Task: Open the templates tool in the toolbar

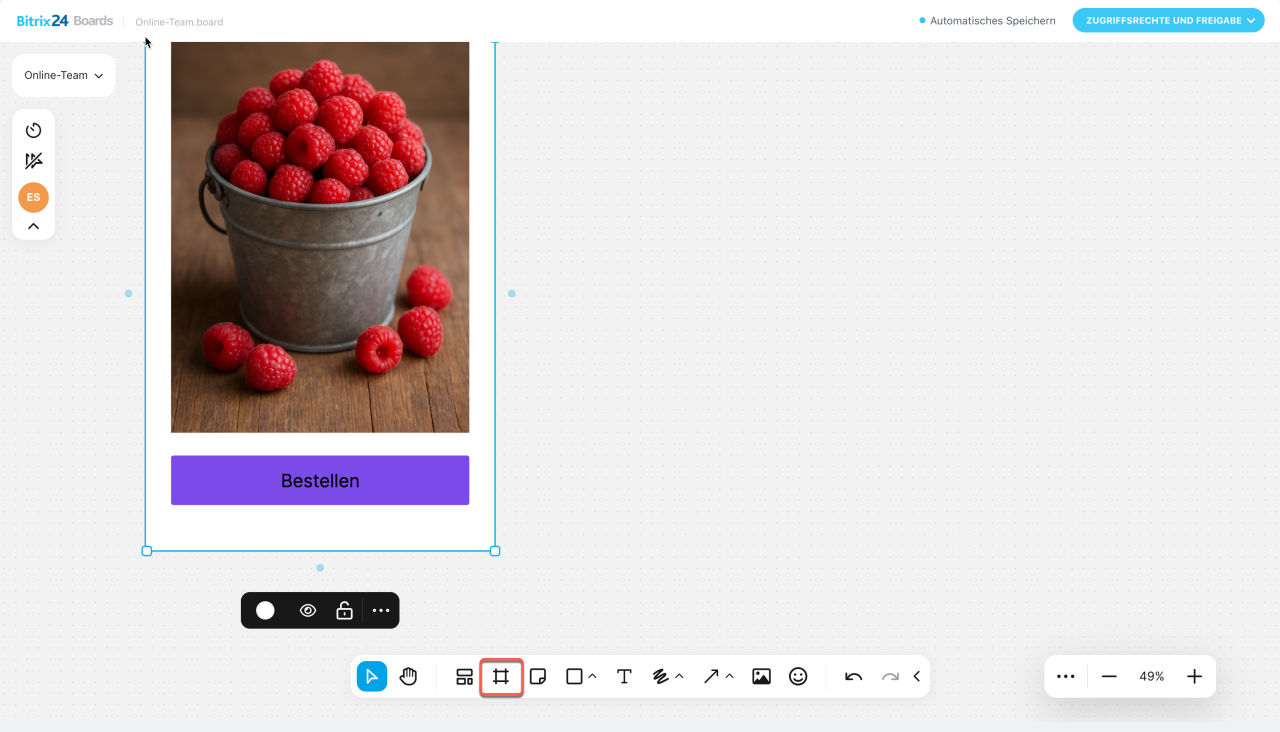Action: (x=464, y=677)
